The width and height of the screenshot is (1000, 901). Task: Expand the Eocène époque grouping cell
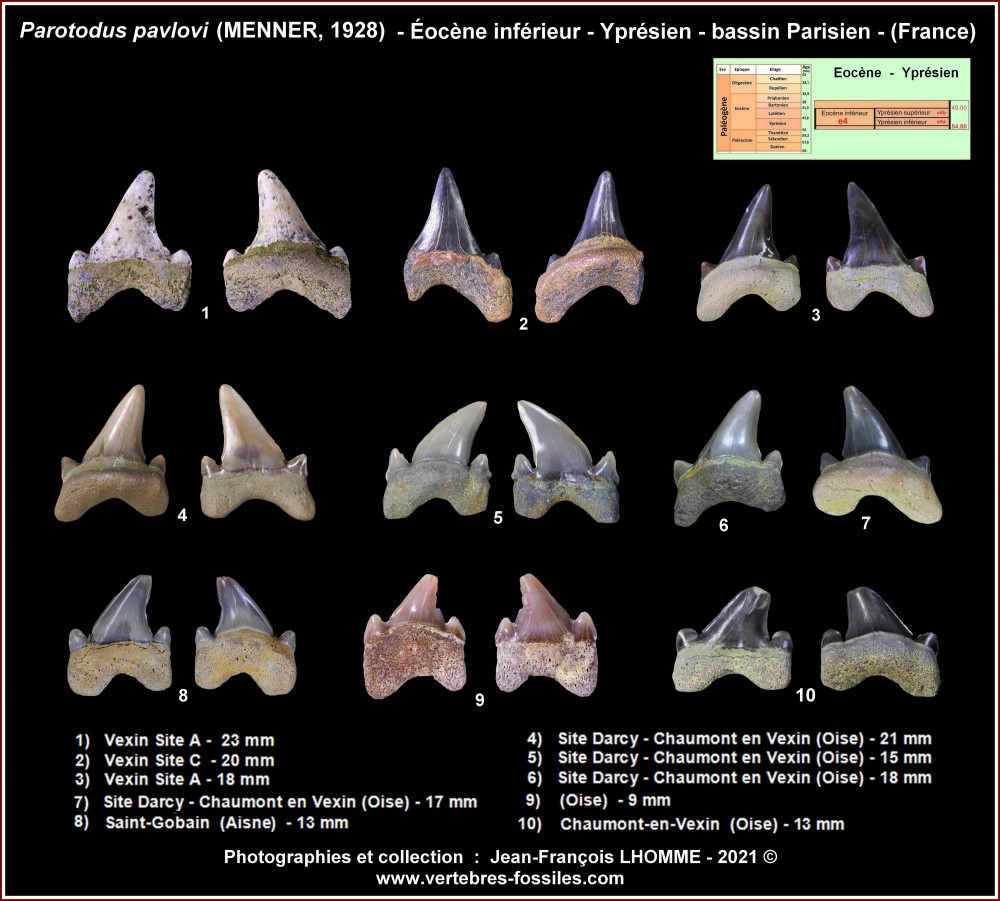[x=740, y=108]
